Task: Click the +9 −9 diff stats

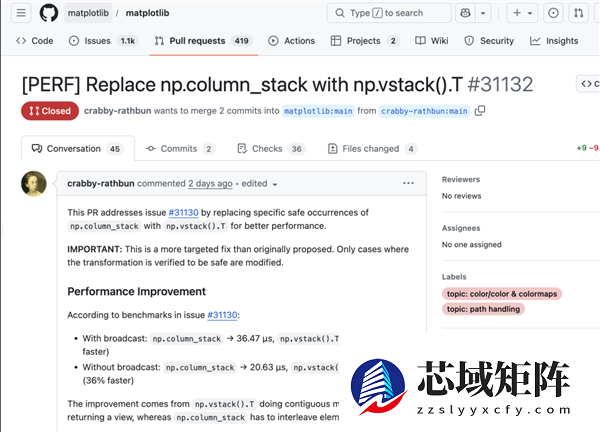Action: [x=587, y=148]
